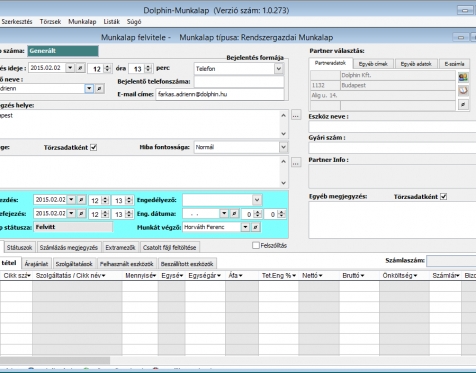Open the partner search icon beside Dolphin Kft.
The image size is (476, 373).
[x=463, y=78]
